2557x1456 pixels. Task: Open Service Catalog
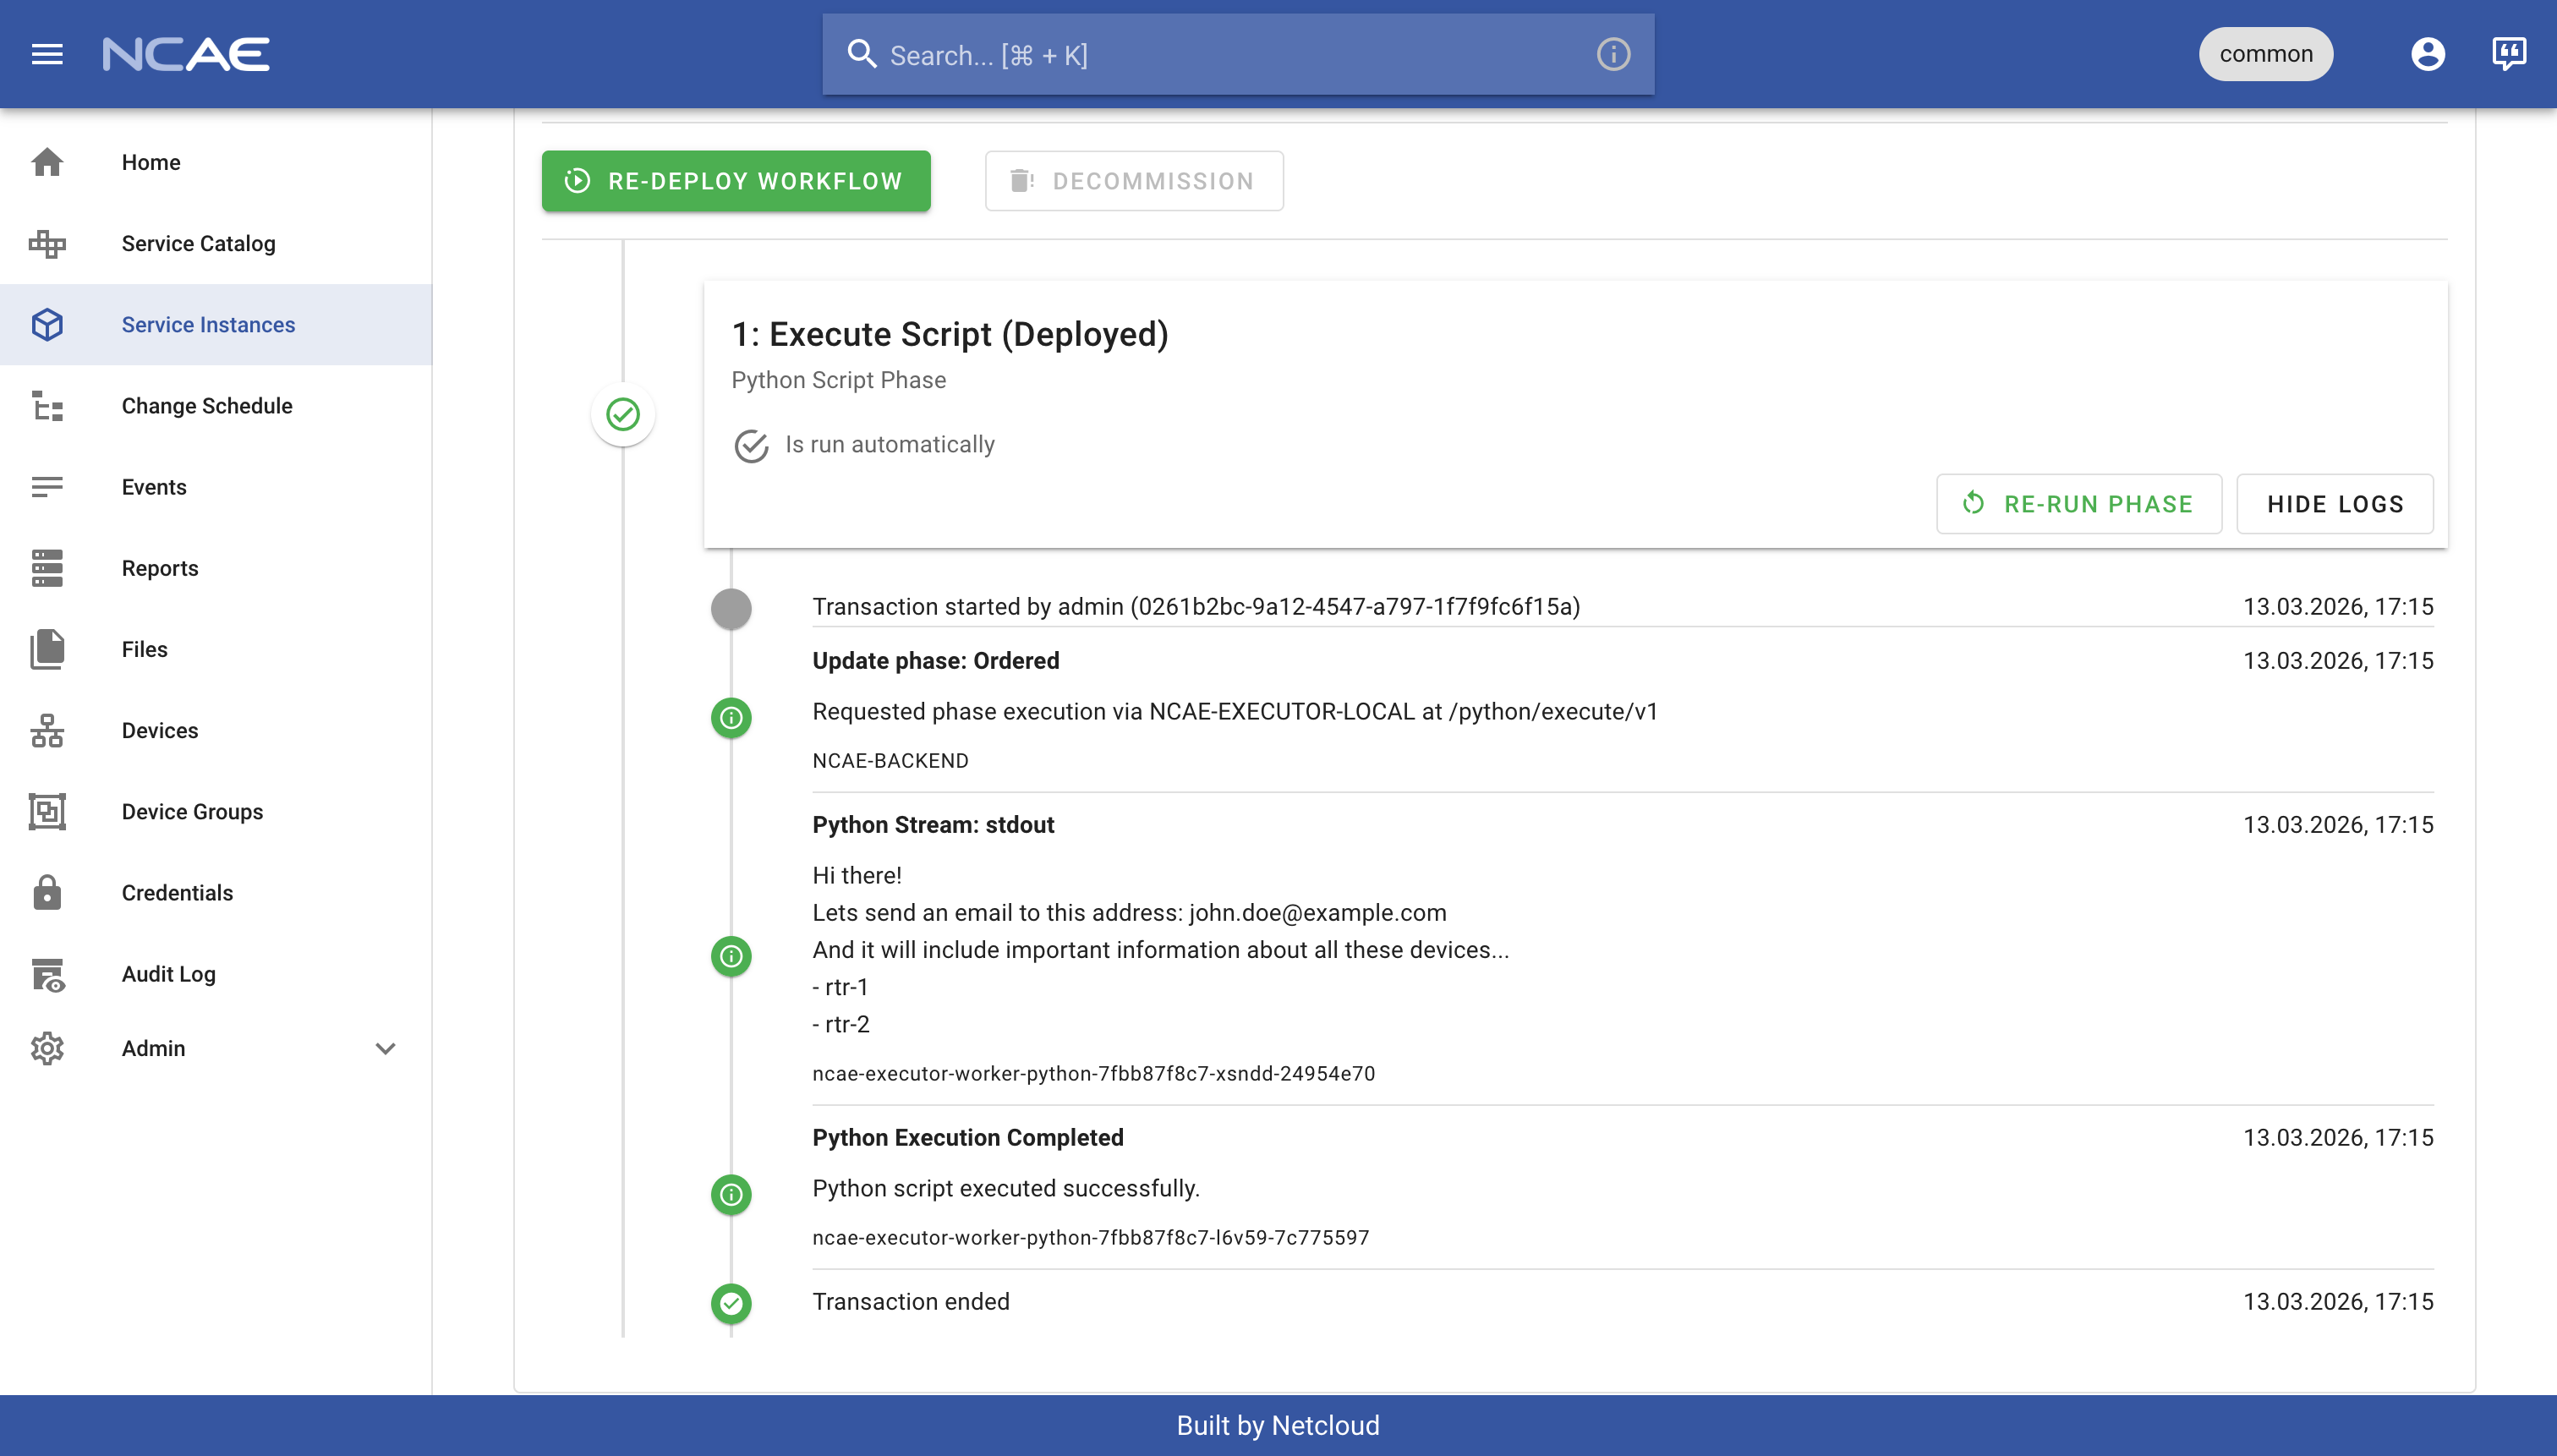[x=216, y=243]
